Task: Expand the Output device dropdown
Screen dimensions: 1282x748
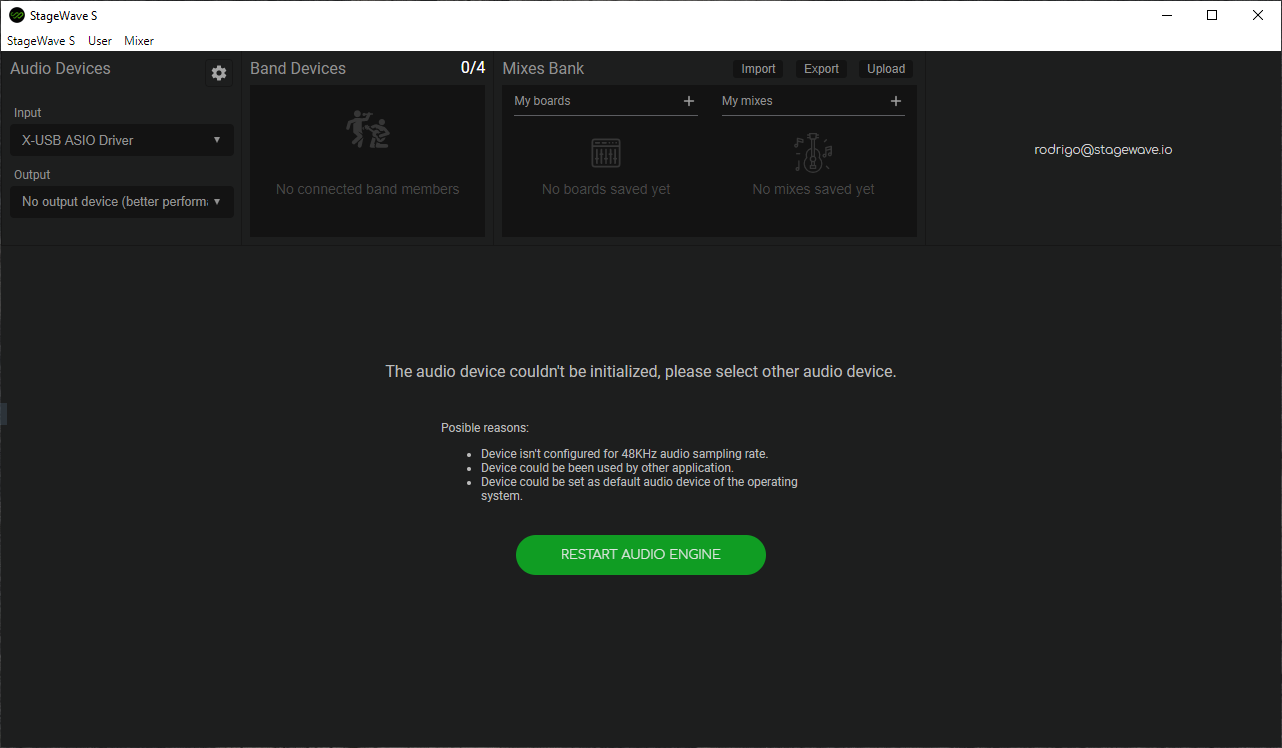Action: click(121, 202)
